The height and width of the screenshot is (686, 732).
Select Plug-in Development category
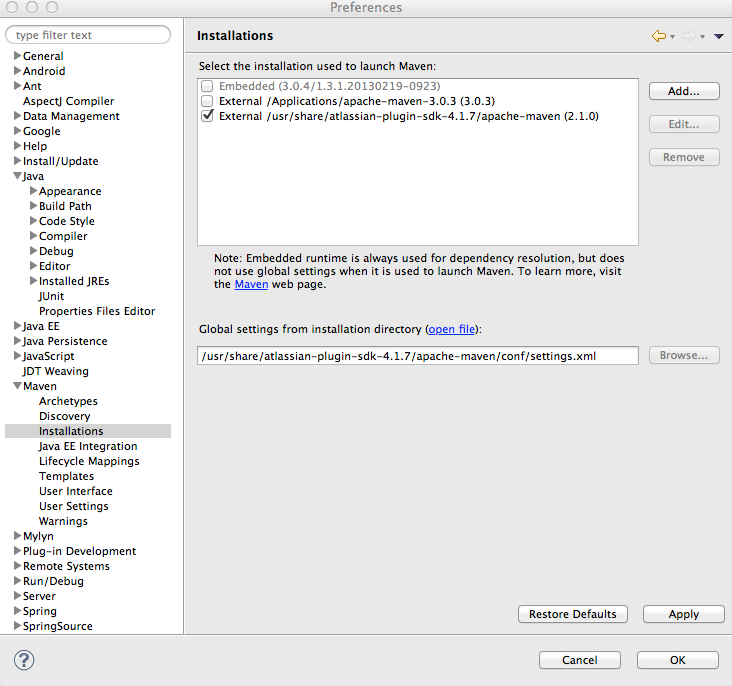pyautogui.click(x=79, y=551)
